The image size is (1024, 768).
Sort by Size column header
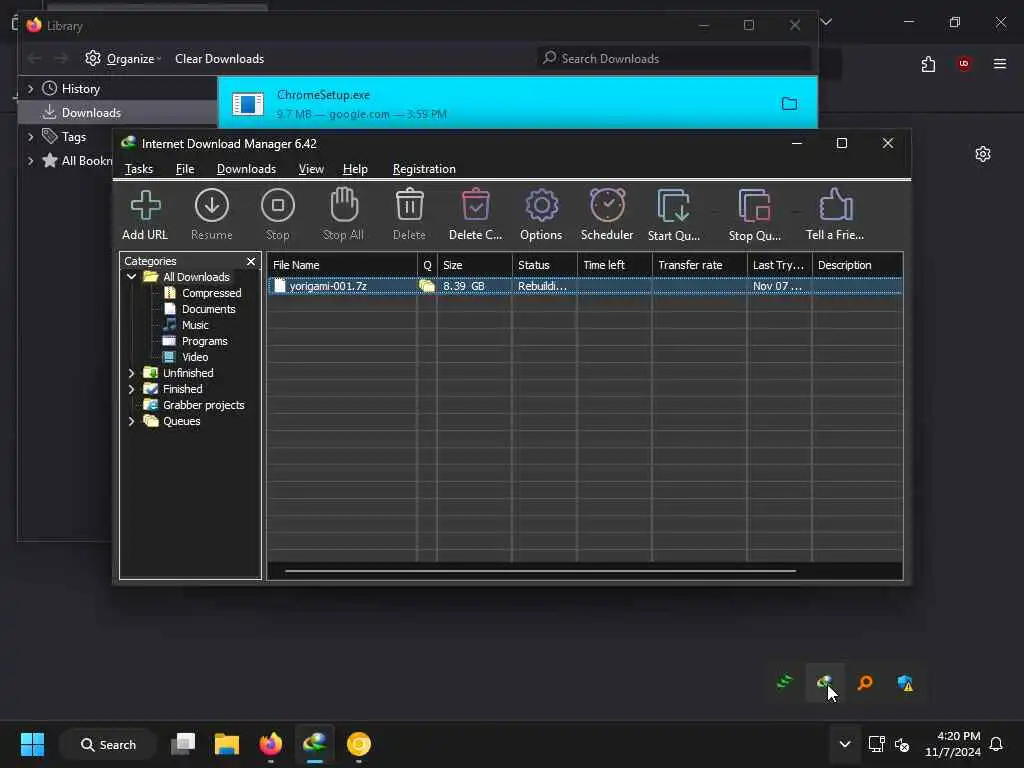474,265
